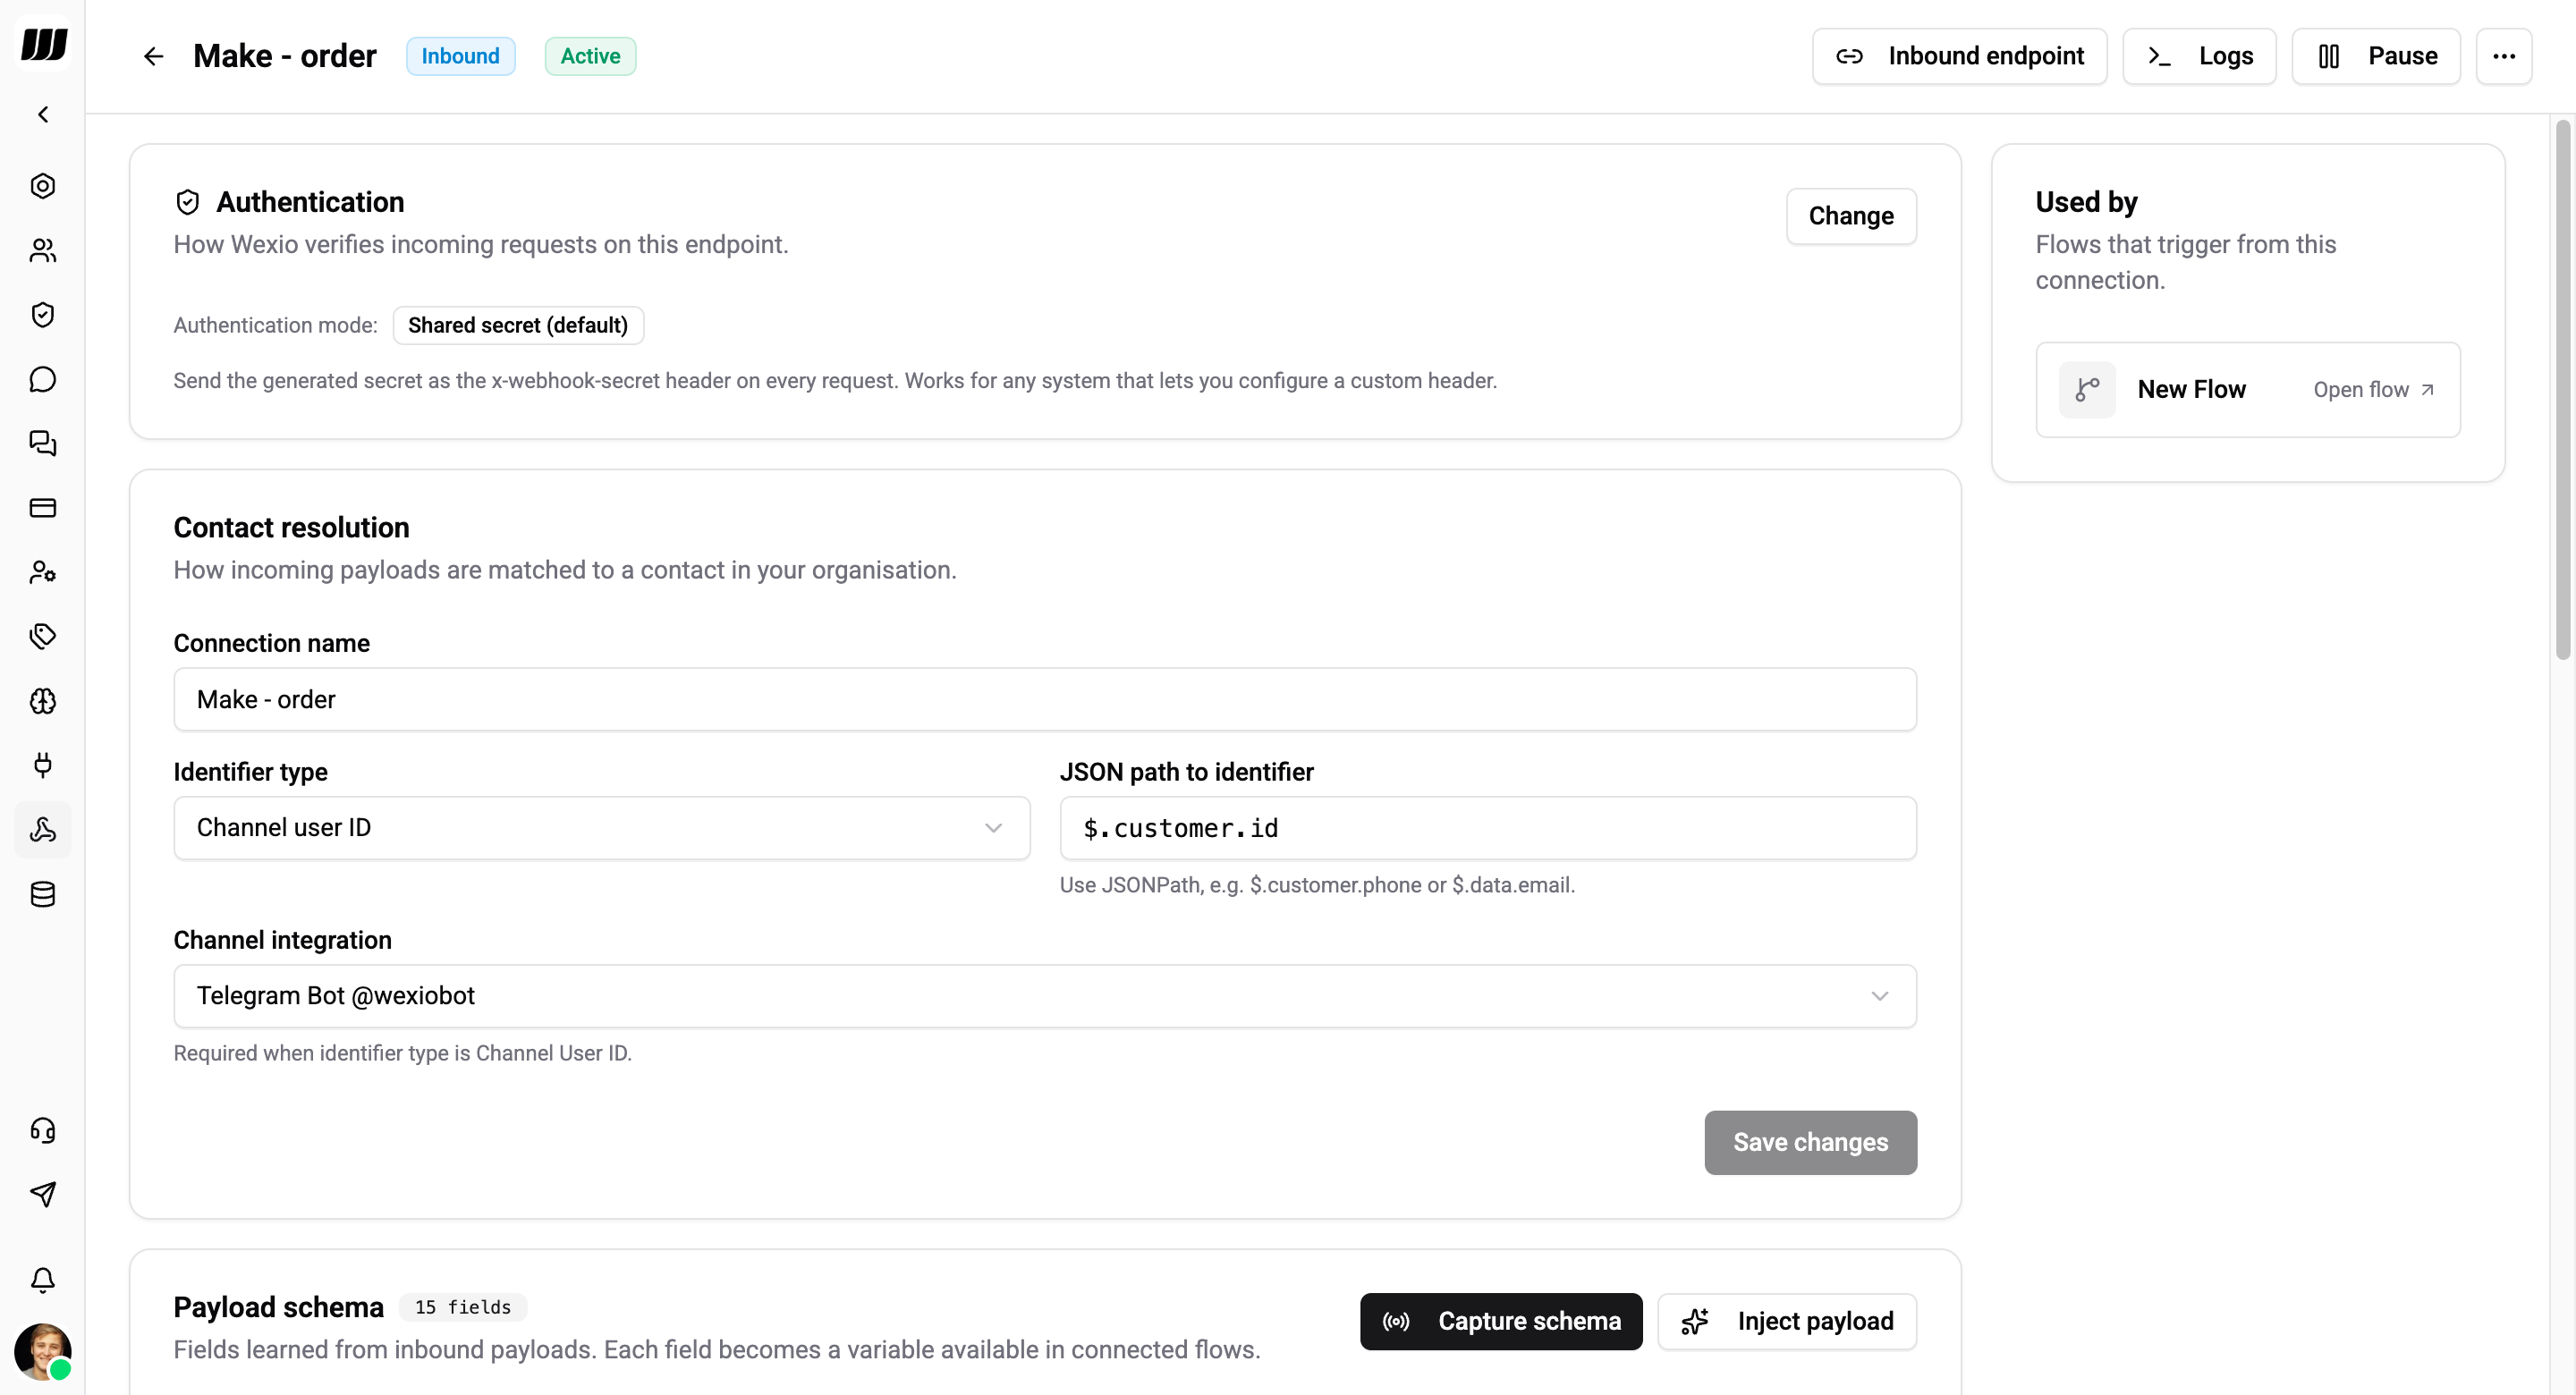Select the Webhooks icon in sidebar
Screen dimensions: 2576x1395
coord(43,830)
